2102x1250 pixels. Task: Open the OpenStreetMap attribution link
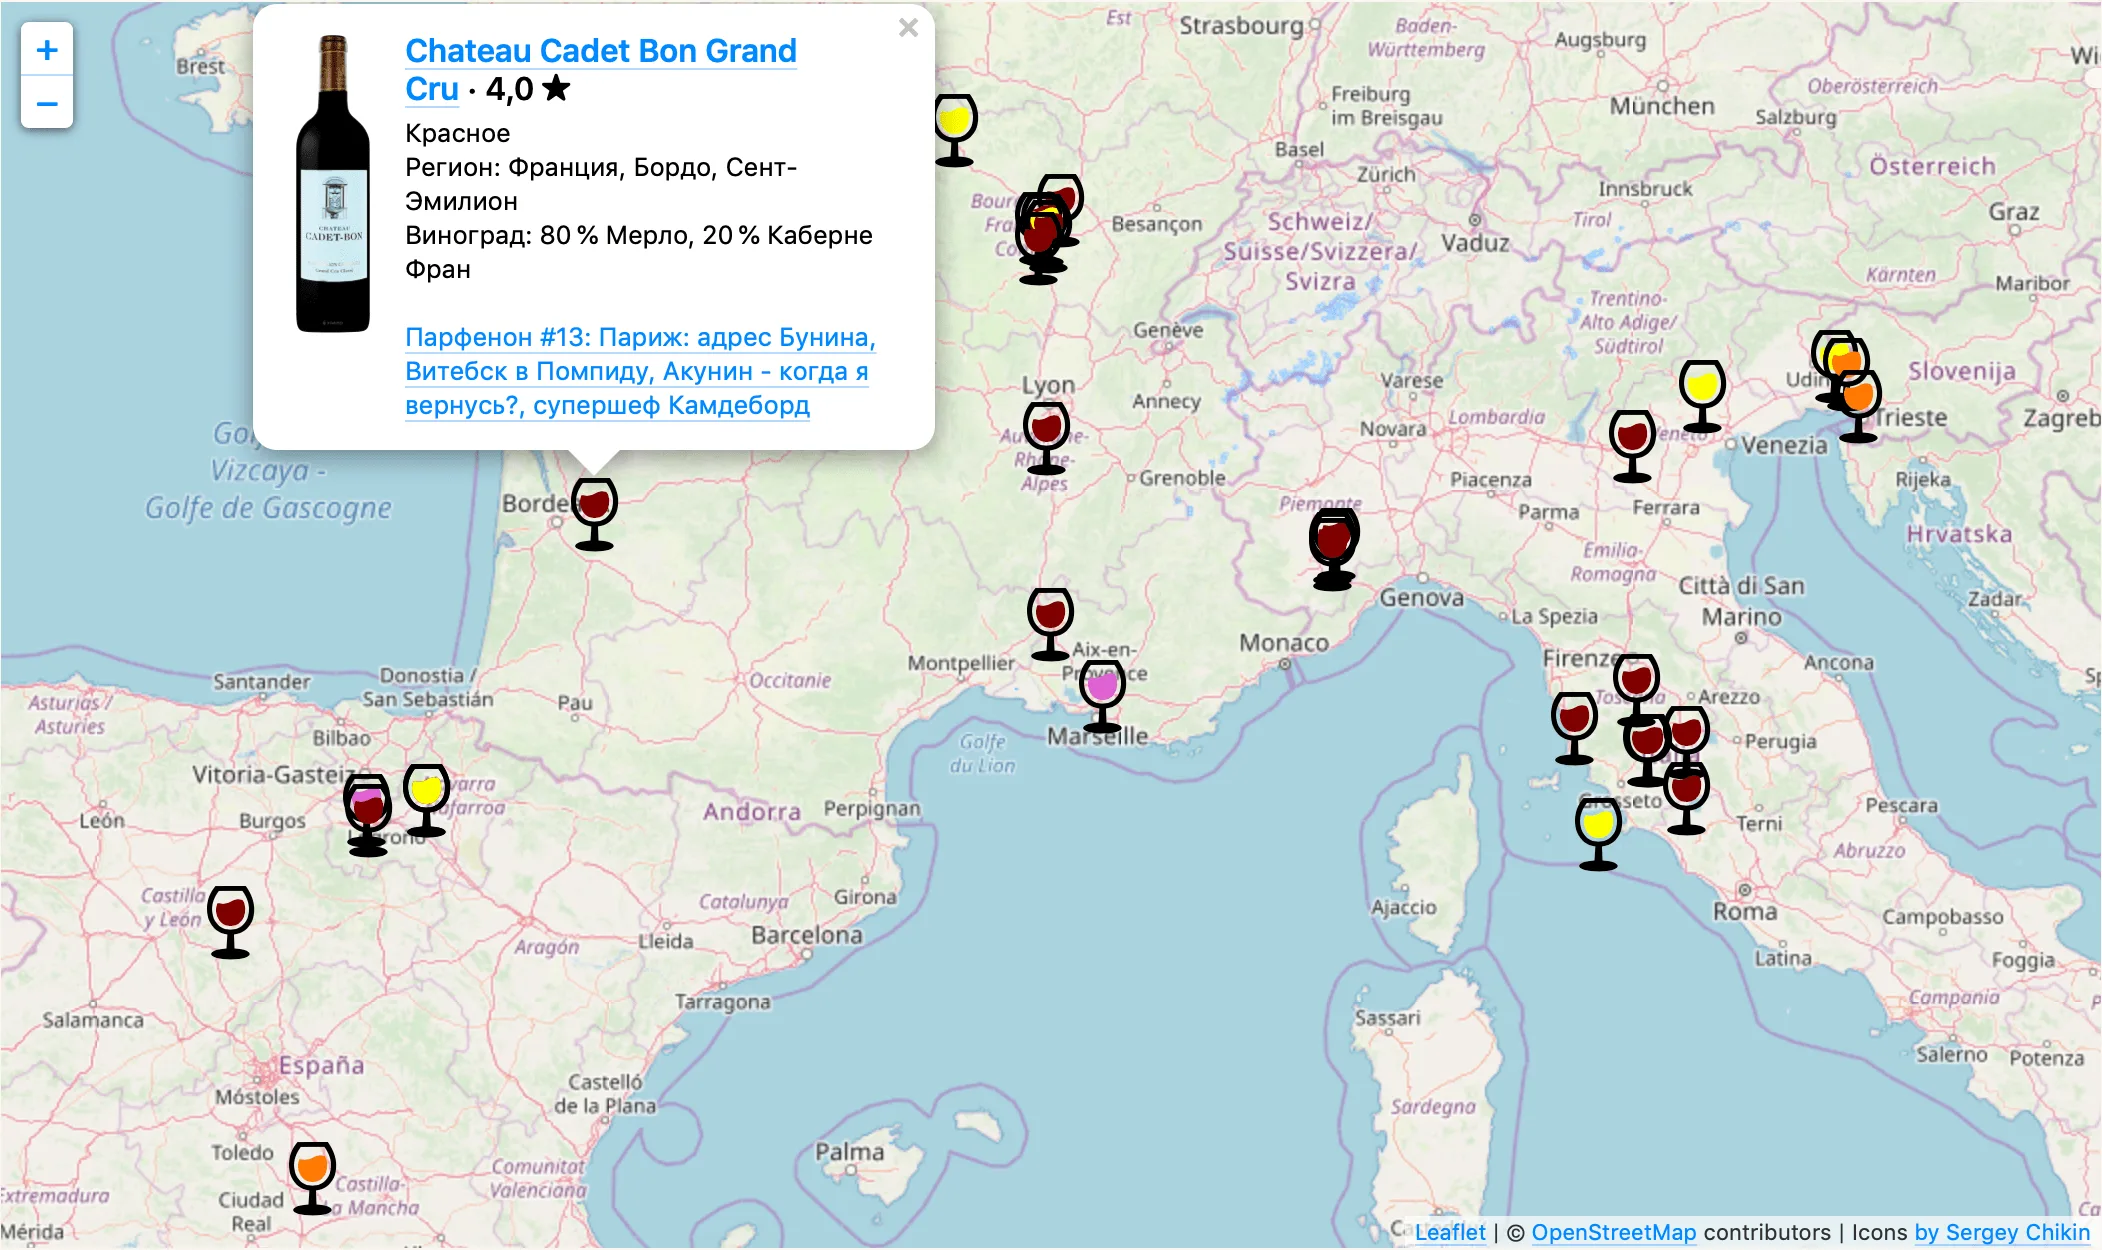tap(1613, 1232)
